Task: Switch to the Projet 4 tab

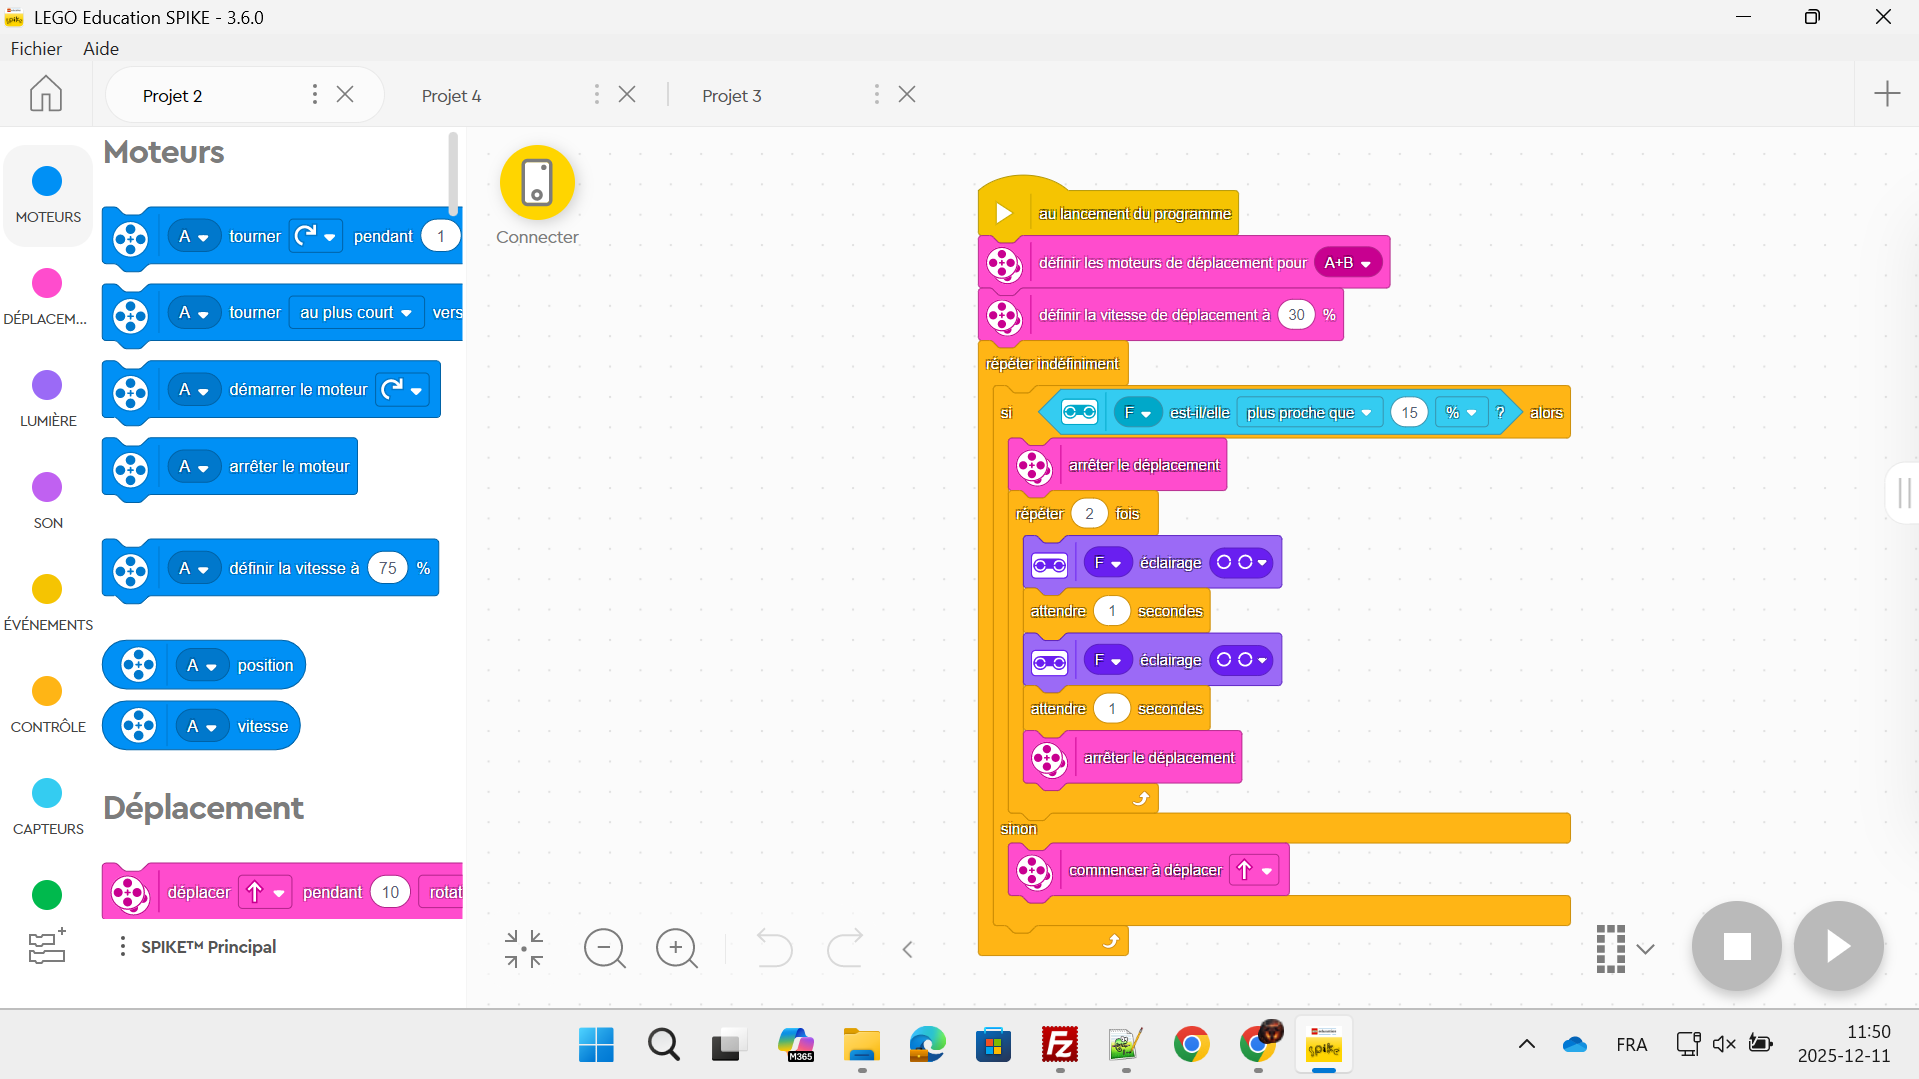Action: point(452,96)
